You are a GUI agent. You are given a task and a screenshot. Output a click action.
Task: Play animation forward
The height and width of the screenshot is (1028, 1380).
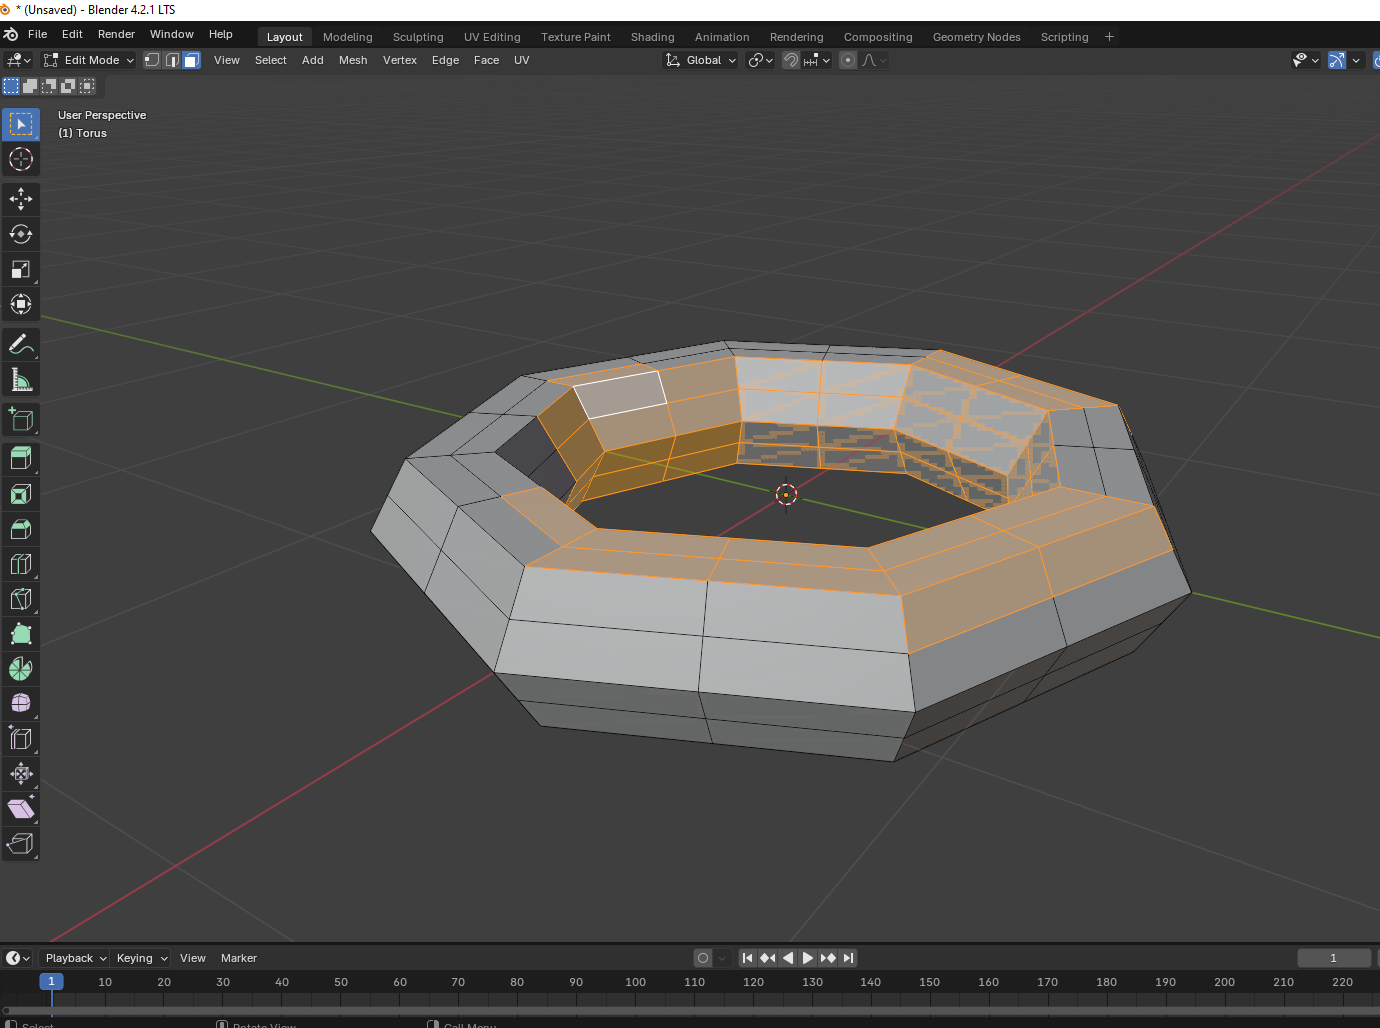808,958
